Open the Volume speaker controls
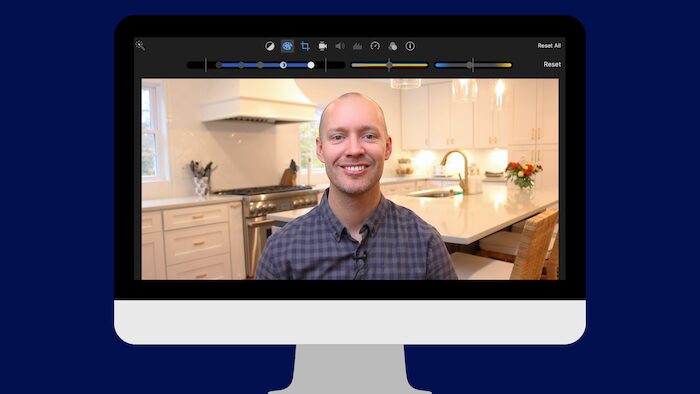 340,46
